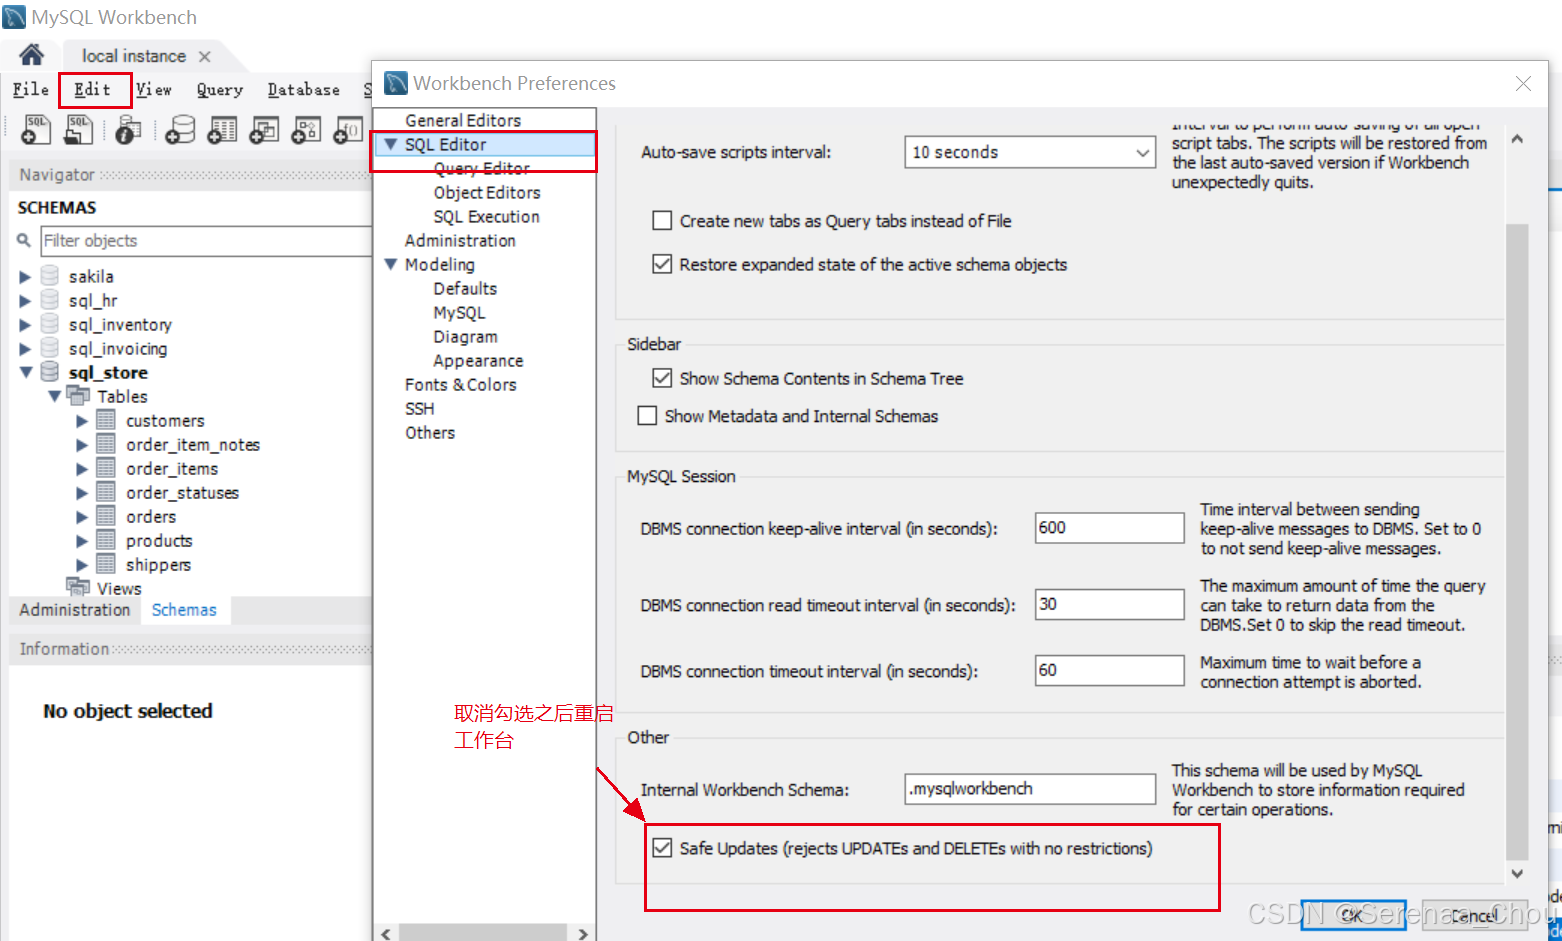This screenshot has width=1562, height=941.
Task: Click the create new view icon
Action: click(264, 129)
